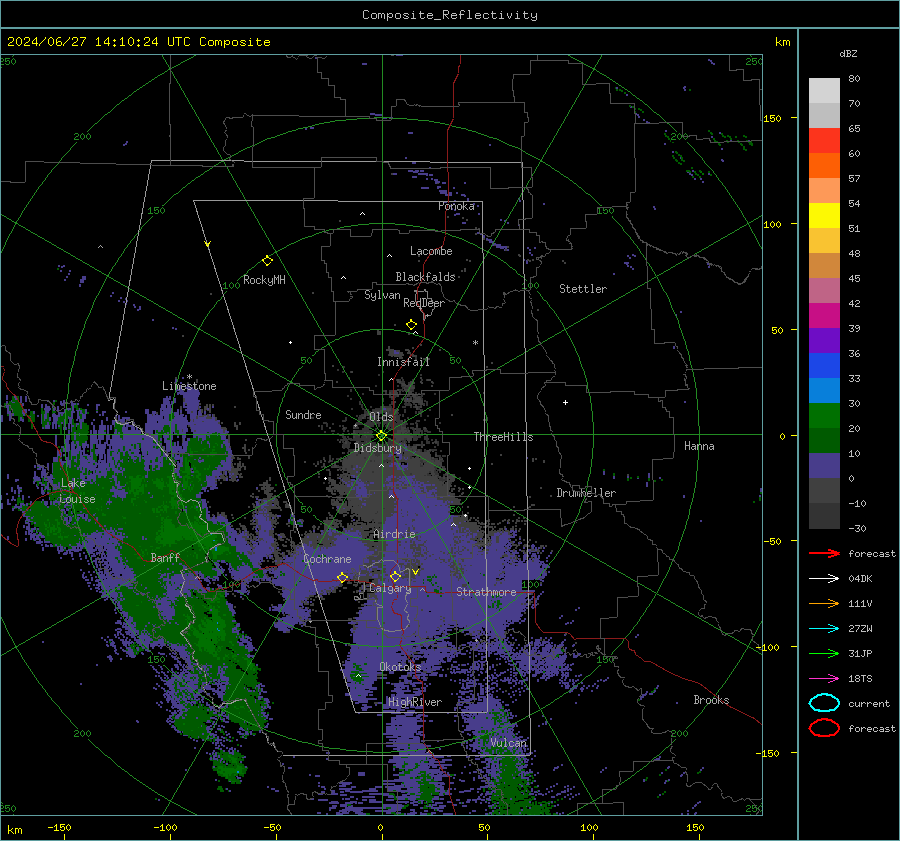Click the Blackfalds label

tap(425, 277)
